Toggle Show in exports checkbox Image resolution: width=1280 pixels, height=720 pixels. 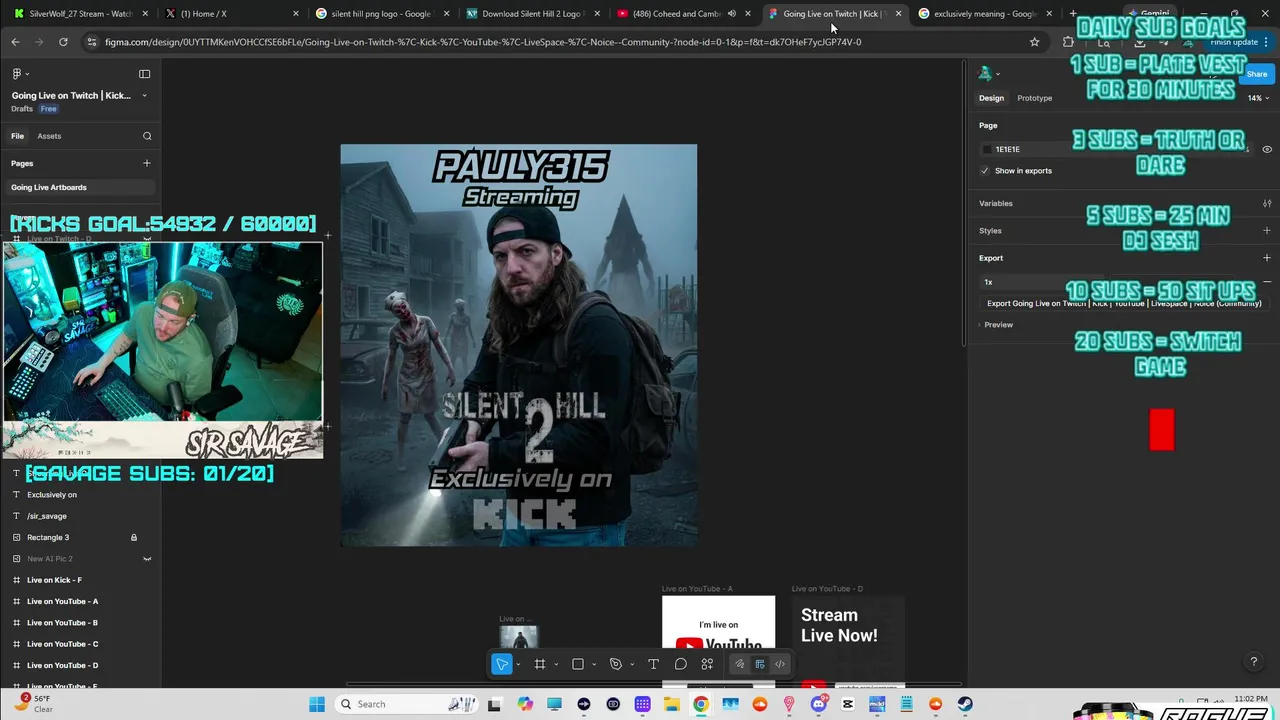(985, 171)
